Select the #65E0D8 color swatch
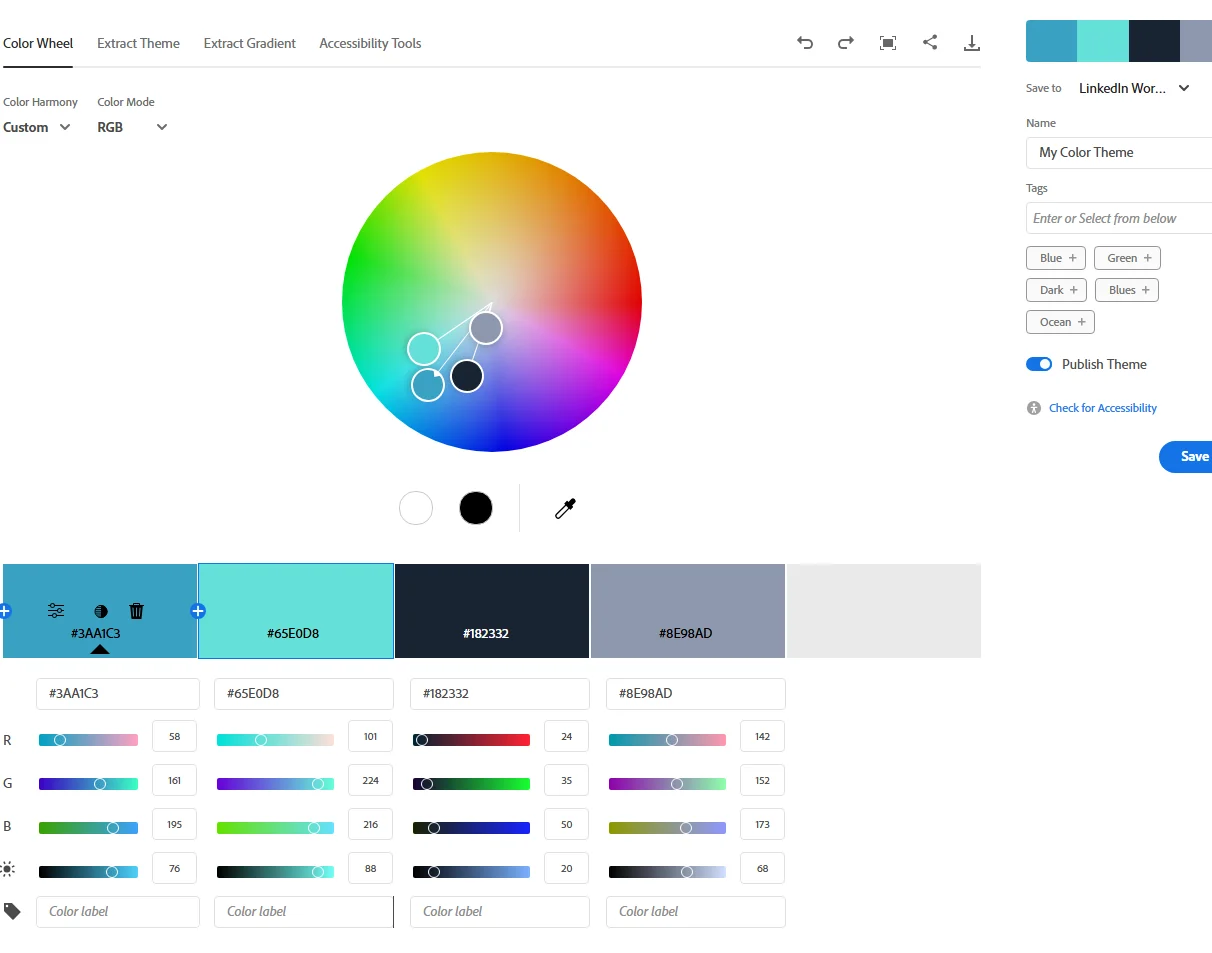 [x=296, y=611]
